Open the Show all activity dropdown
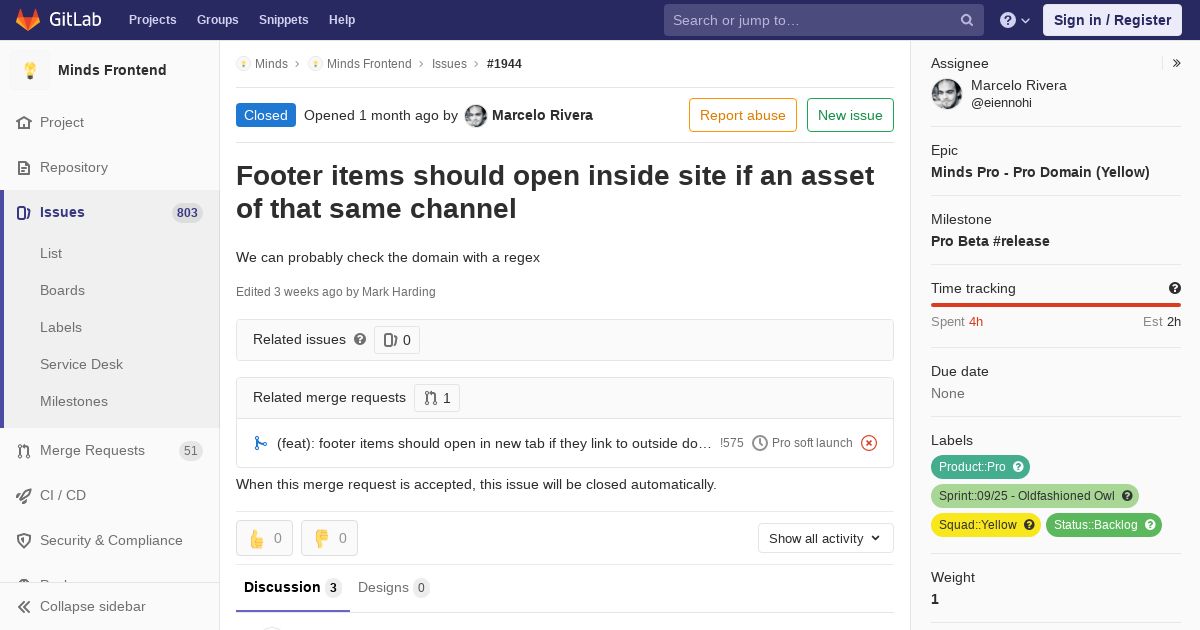 point(825,538)
